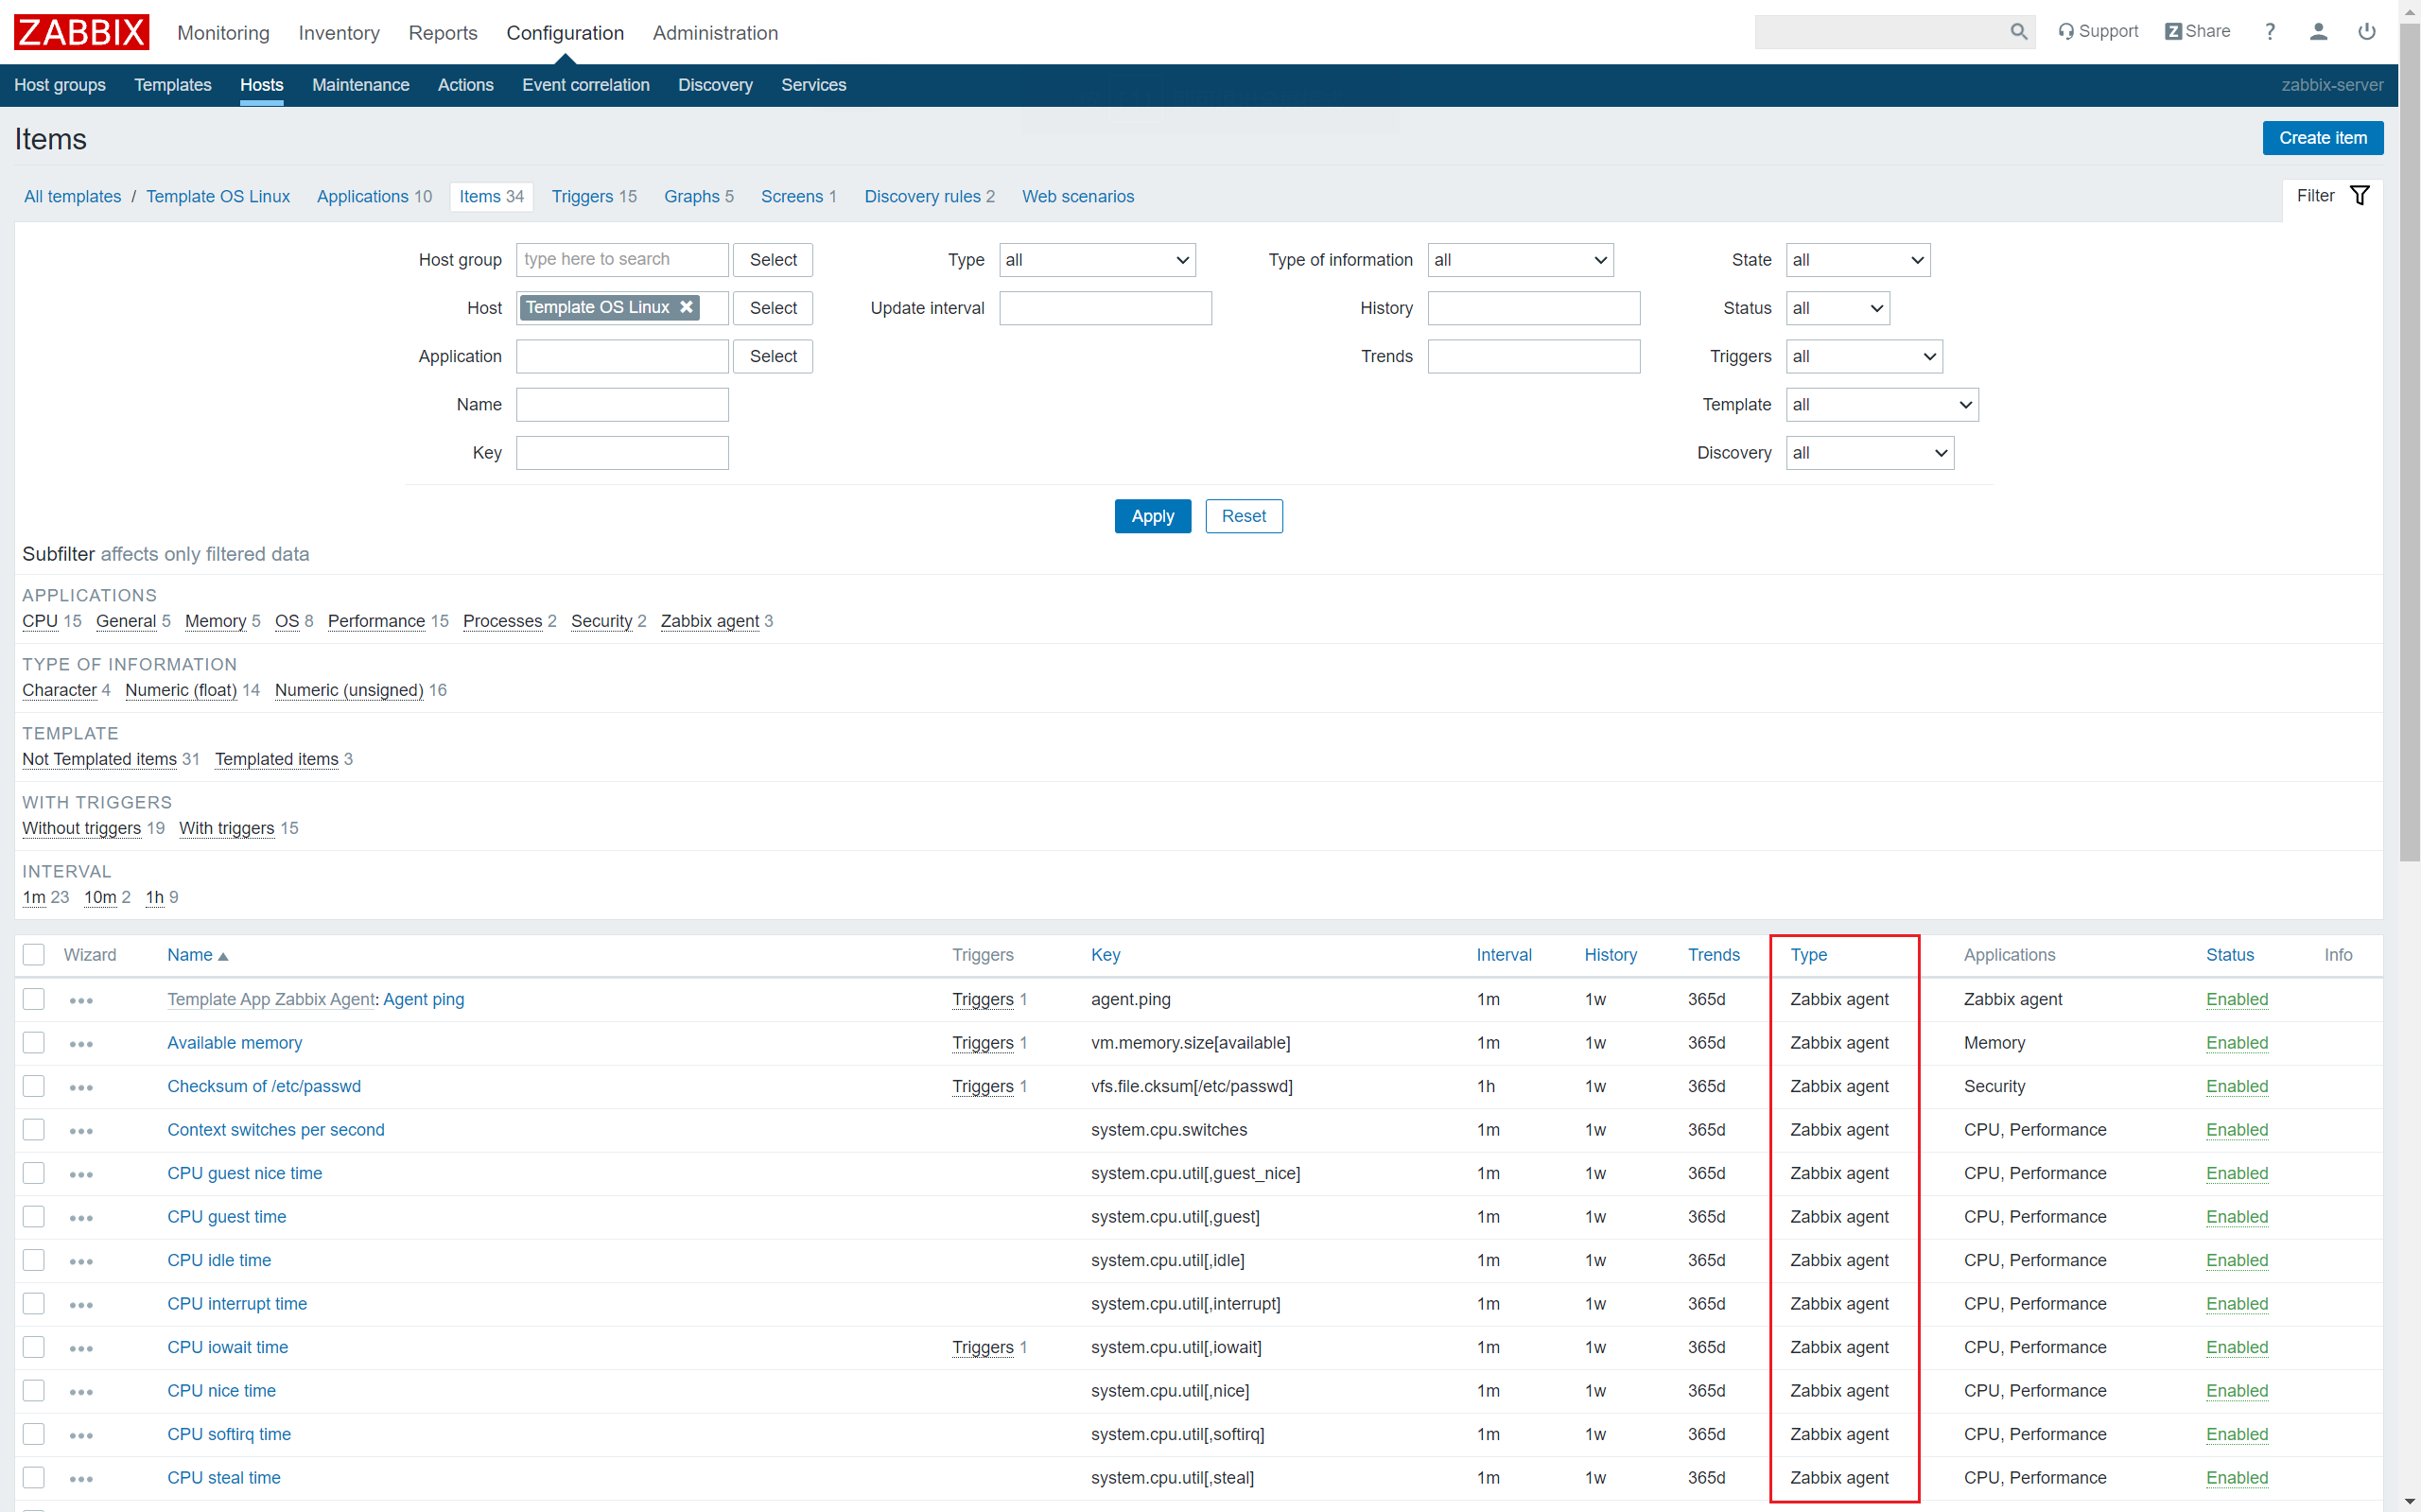
Task: Open wizard dots for CPU iowait time
Action: click(81, 1348)
